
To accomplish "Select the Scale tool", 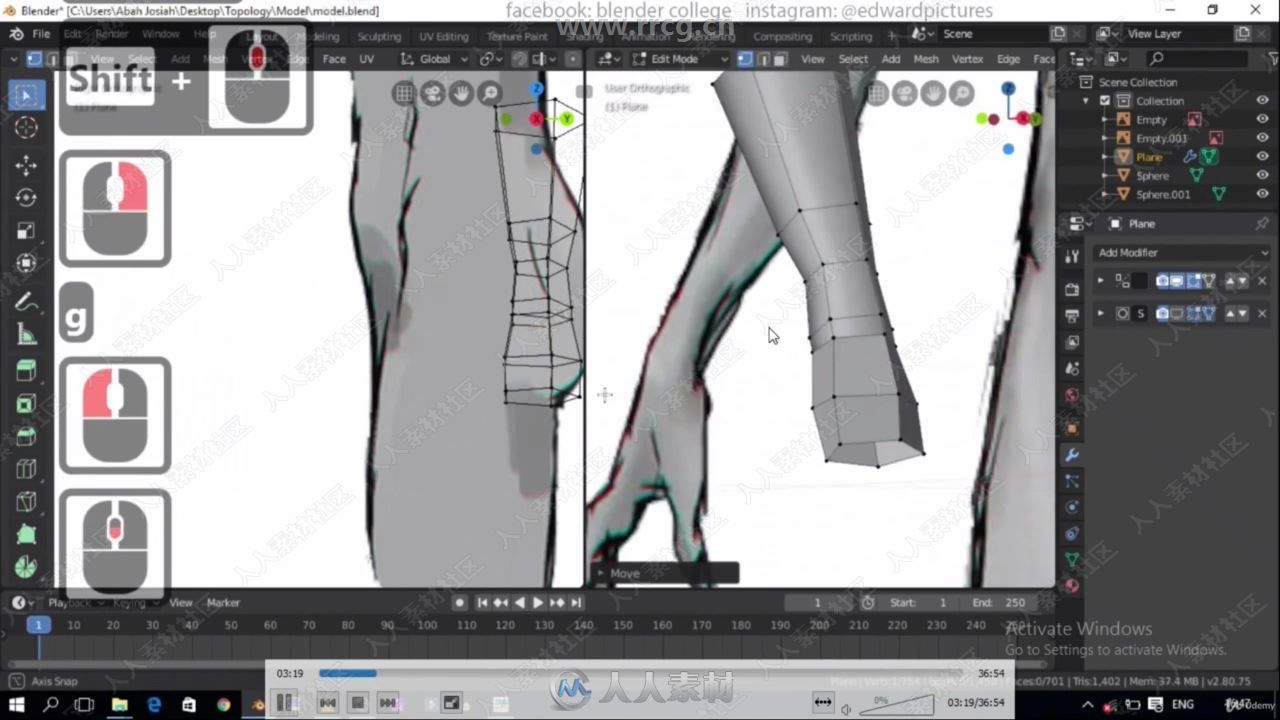I will [x=26, y=231].
